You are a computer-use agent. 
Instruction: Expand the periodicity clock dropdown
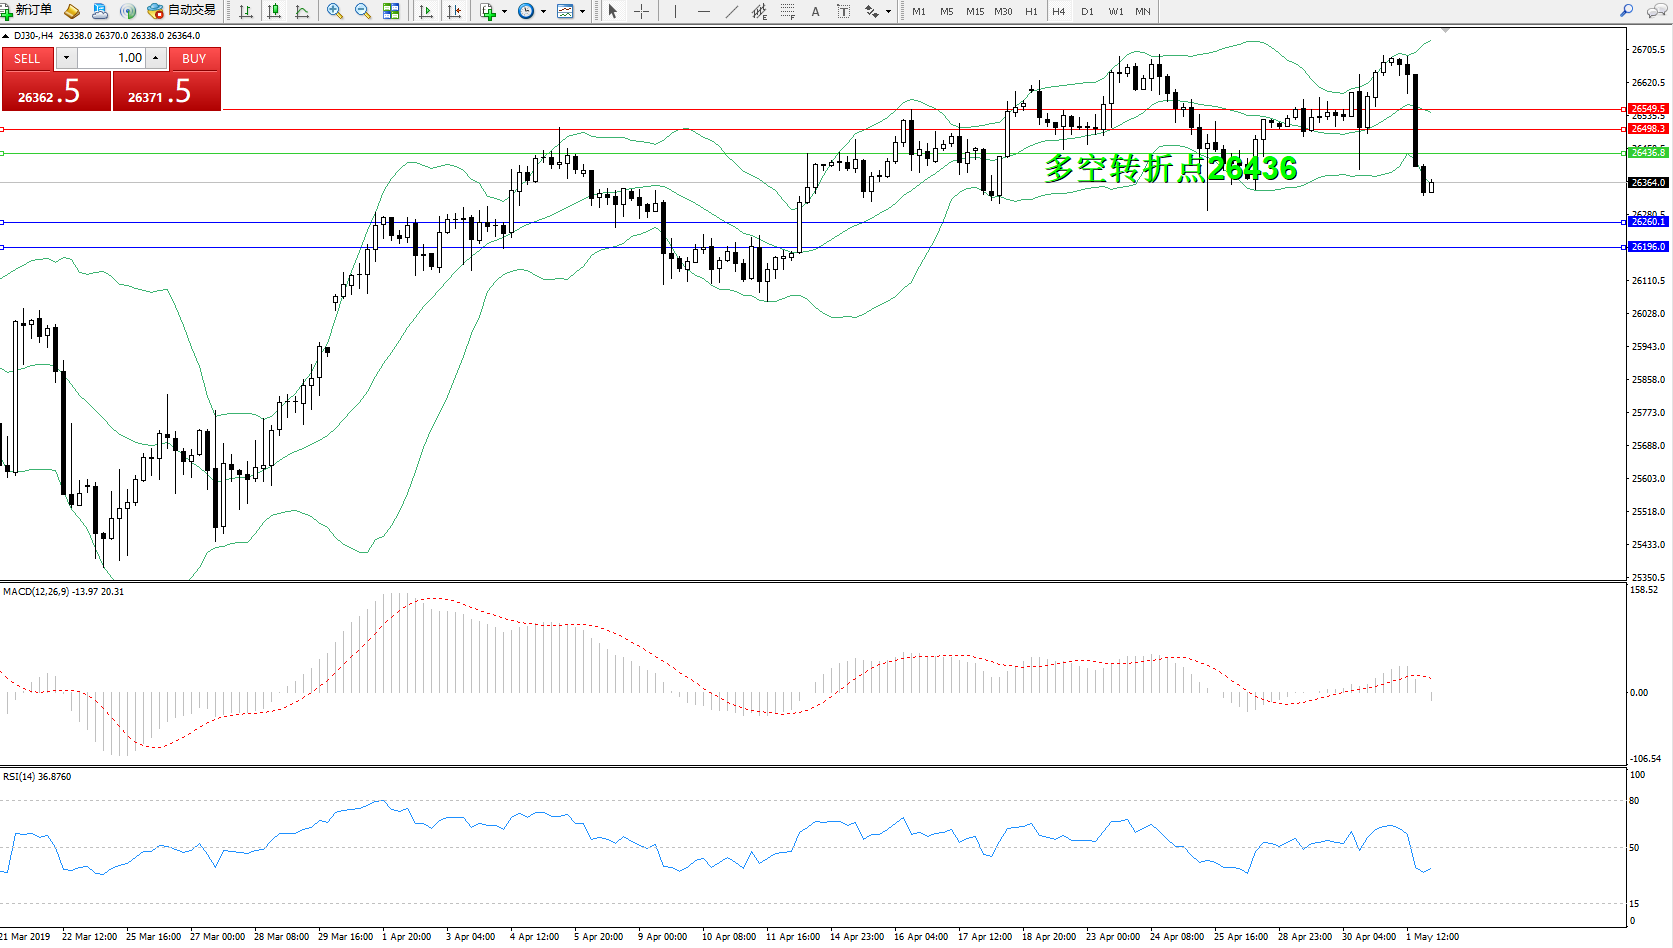pyautogui.click(x=543, y=12)
